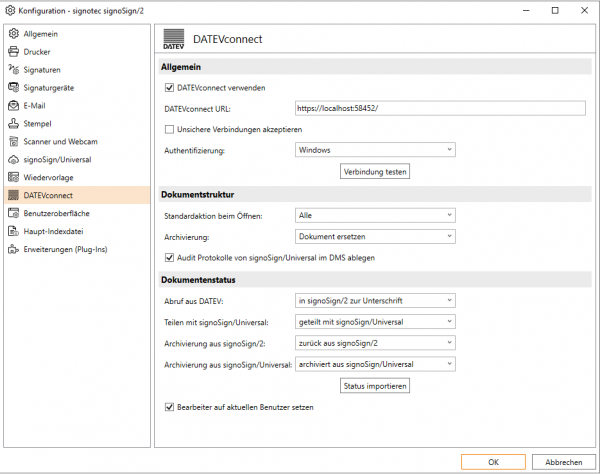Expand Archivierung aus signoSign/2 dropdown

375,343
